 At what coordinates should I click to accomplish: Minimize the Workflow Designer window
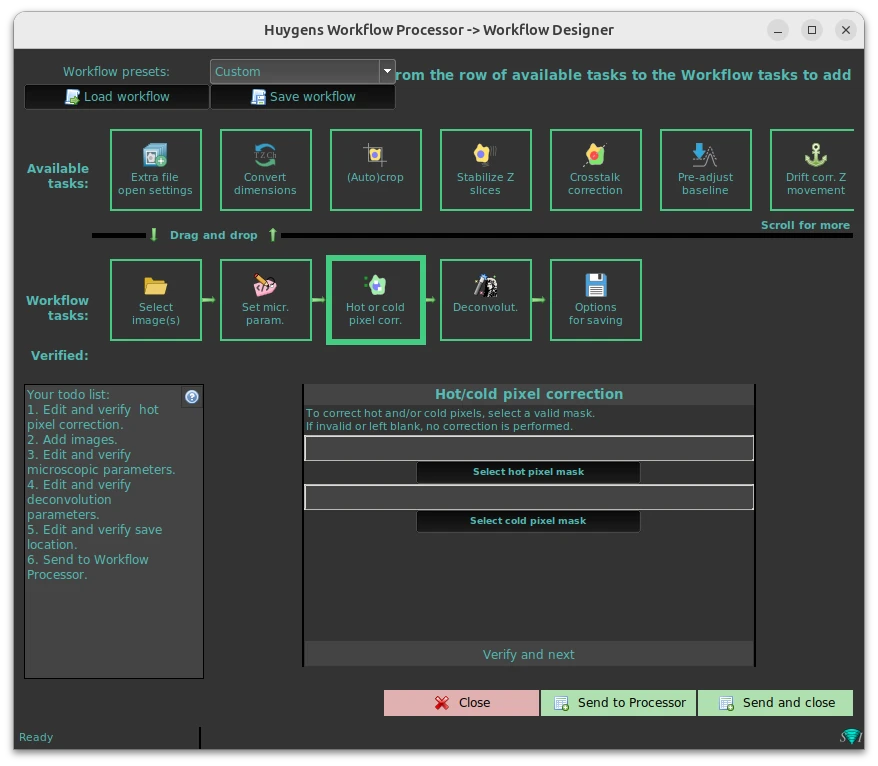pyautogui.click(x=778, y=30)
